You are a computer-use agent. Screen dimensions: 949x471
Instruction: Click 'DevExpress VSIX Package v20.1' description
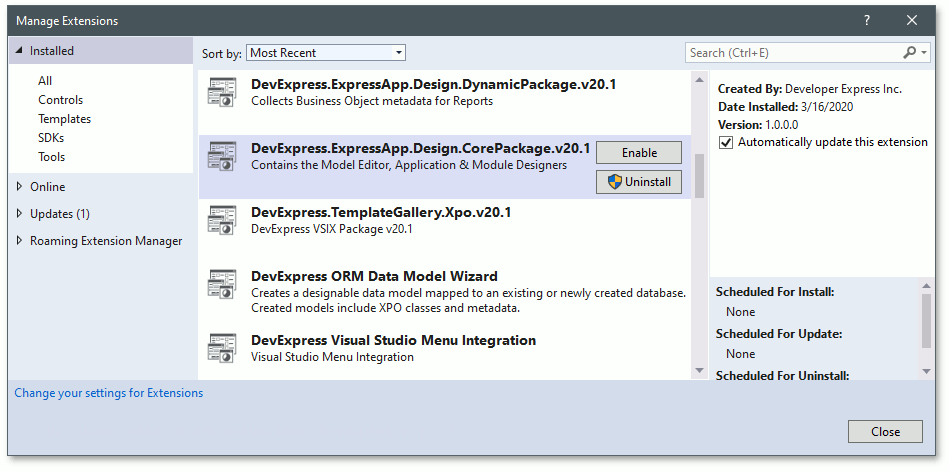(x=332, y=229)
